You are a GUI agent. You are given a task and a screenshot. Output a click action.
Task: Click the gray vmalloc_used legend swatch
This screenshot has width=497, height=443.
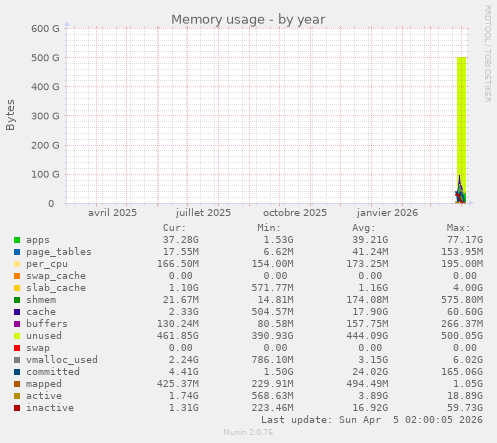click(x=17, y=360)
